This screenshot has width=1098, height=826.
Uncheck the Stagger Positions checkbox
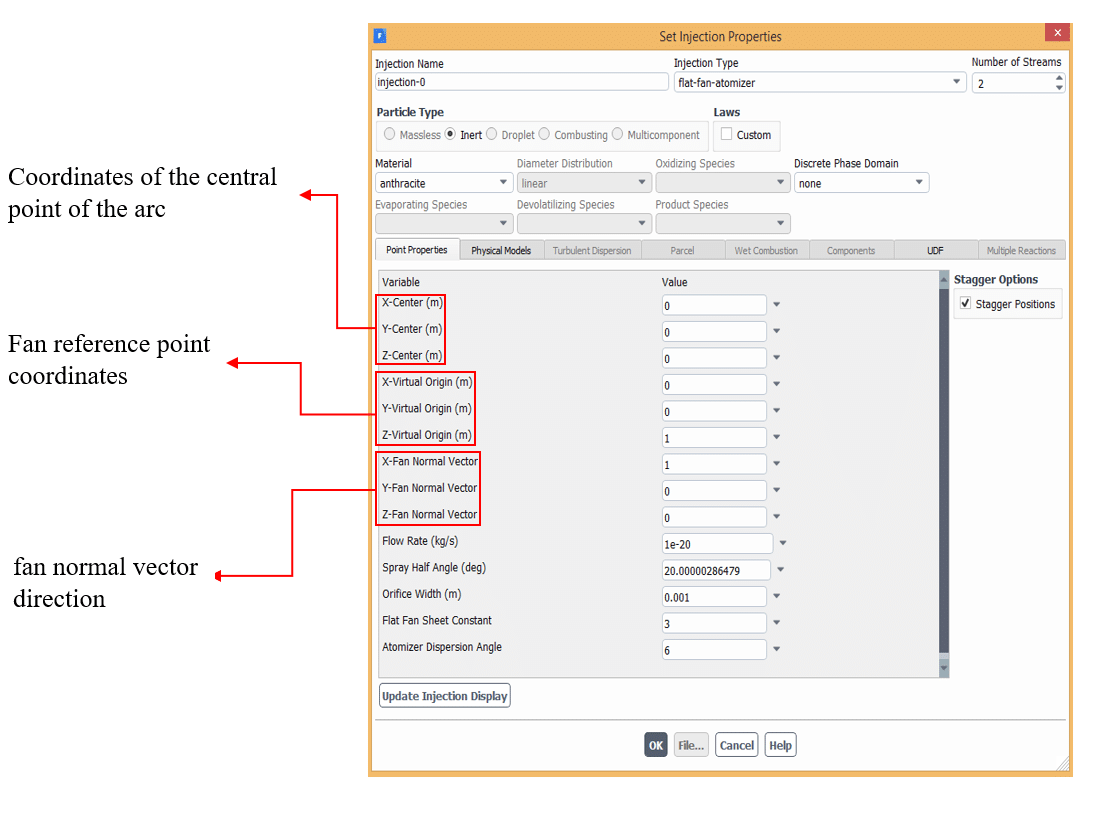click(965, 304)
